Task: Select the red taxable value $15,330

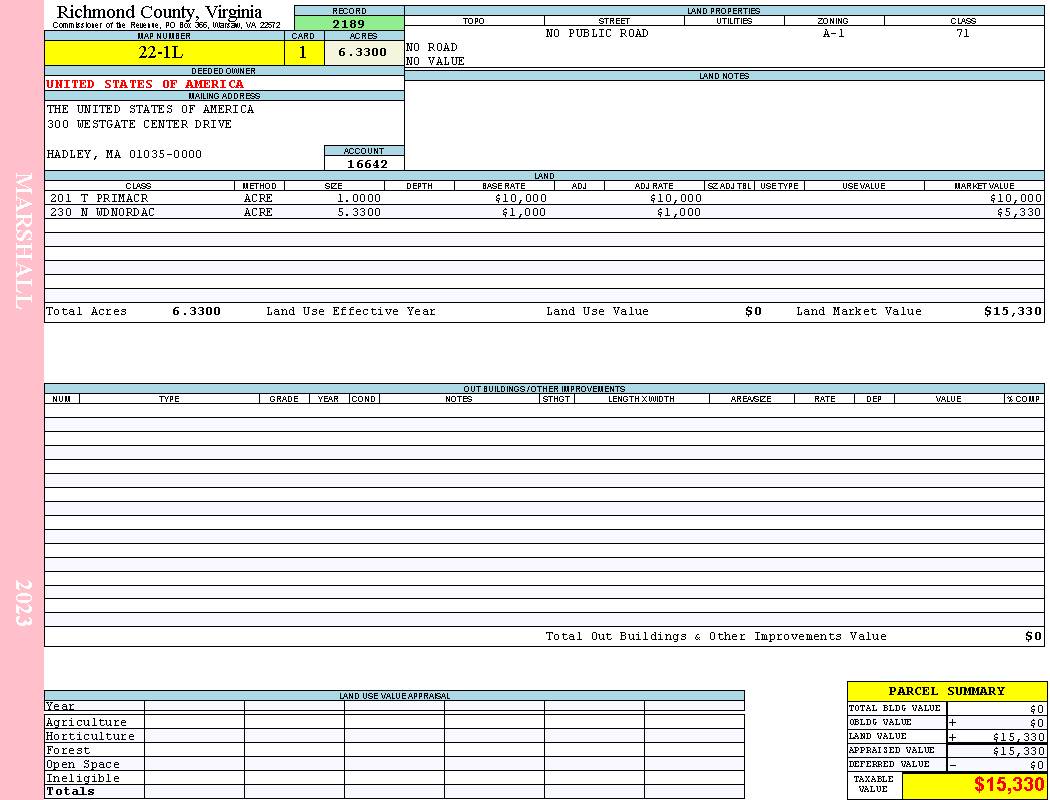Action: pyautogui.click(x=1008, y=785)
